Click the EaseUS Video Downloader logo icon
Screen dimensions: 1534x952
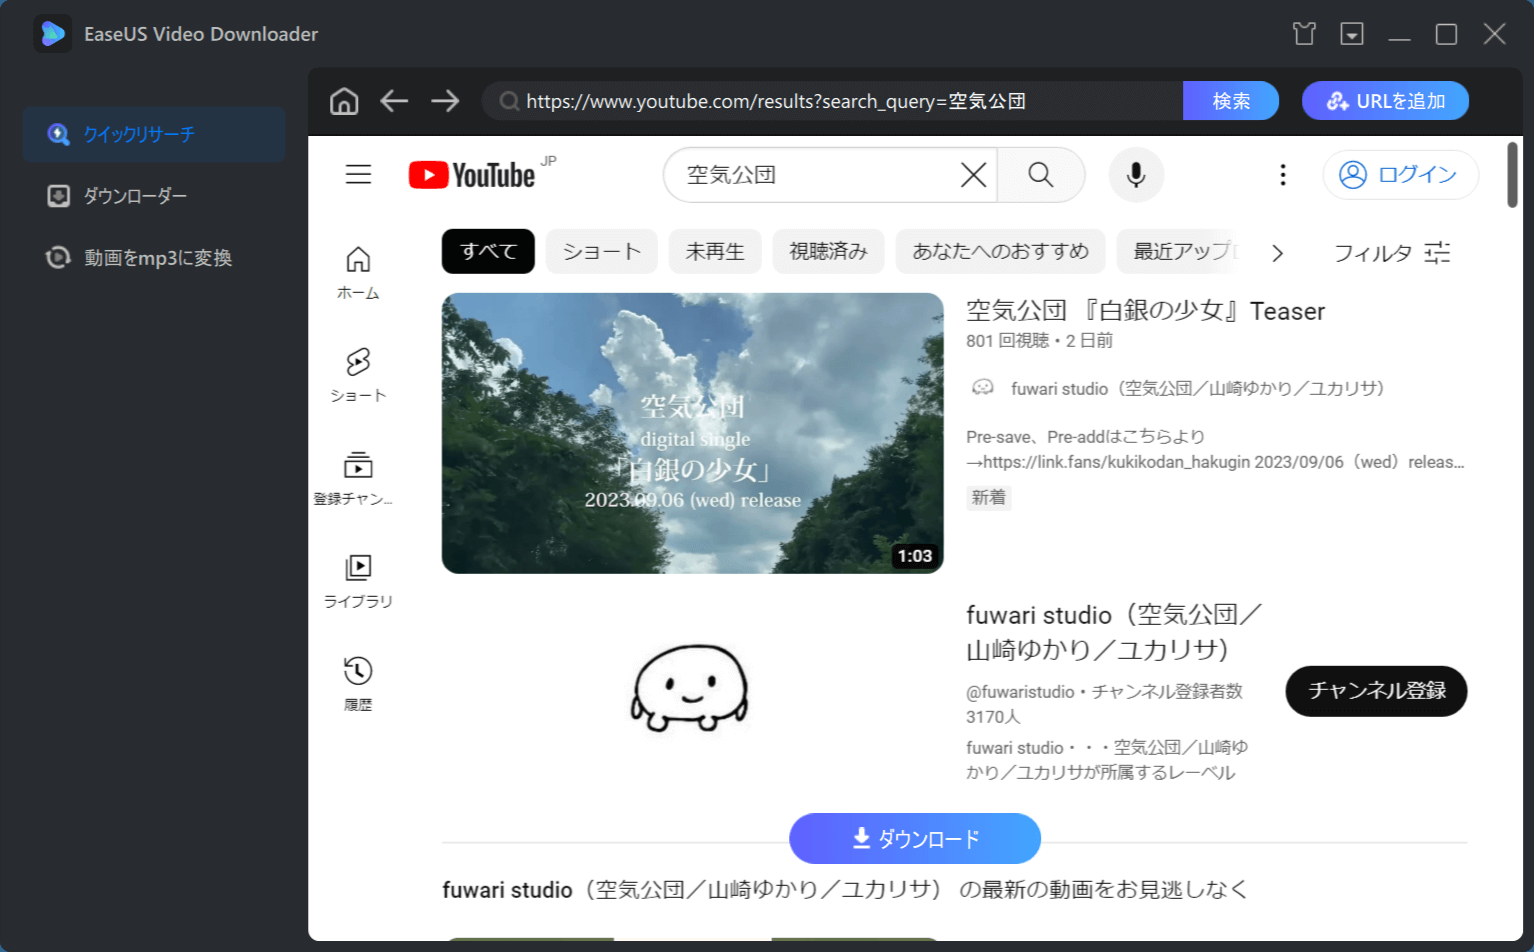point(52,34)
